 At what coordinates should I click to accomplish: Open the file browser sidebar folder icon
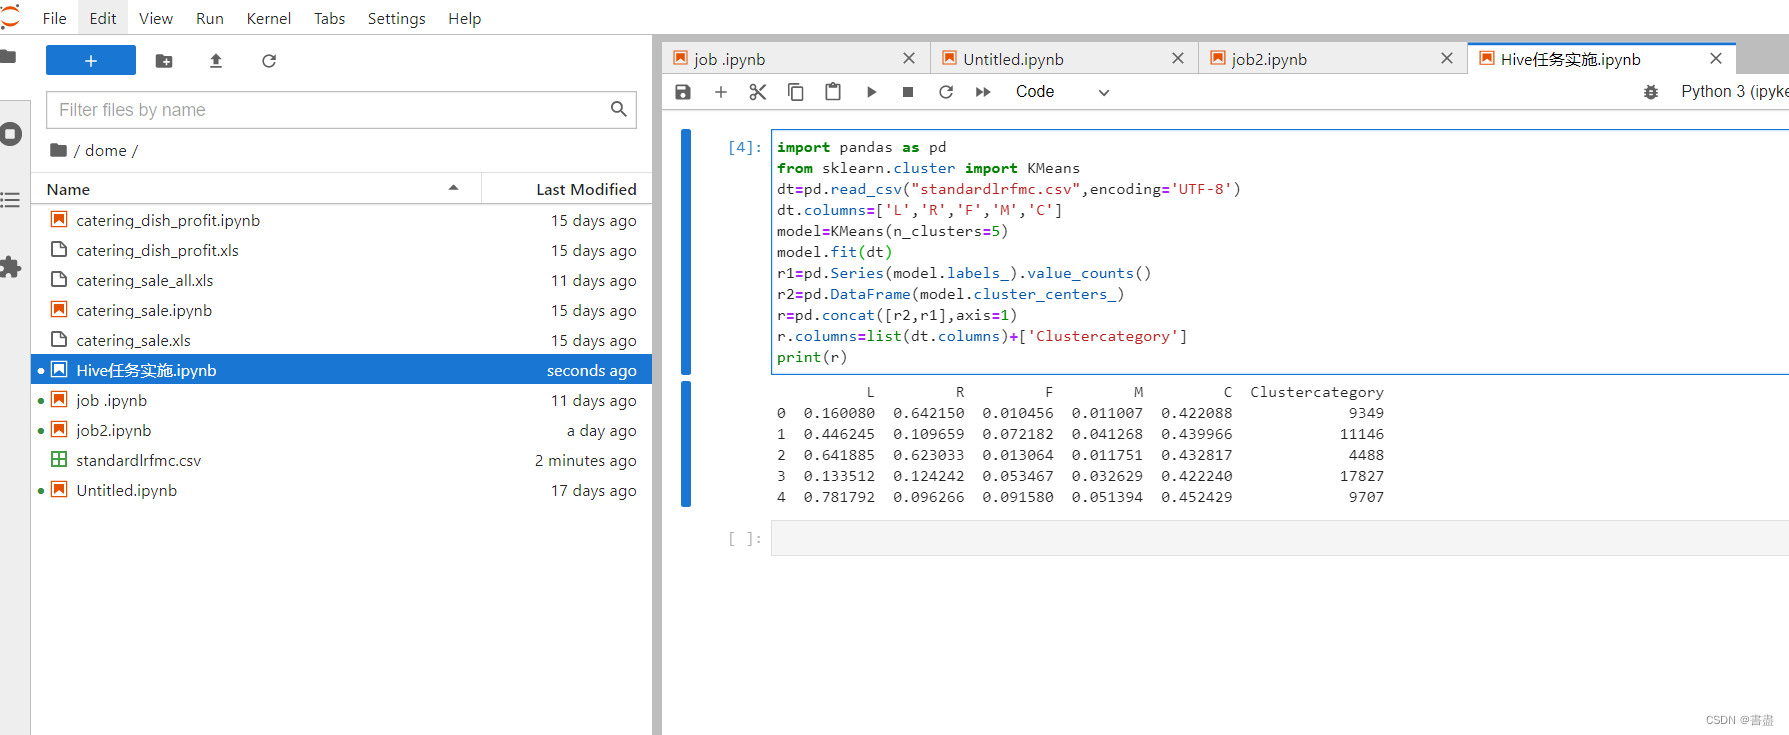coord(9,56)
